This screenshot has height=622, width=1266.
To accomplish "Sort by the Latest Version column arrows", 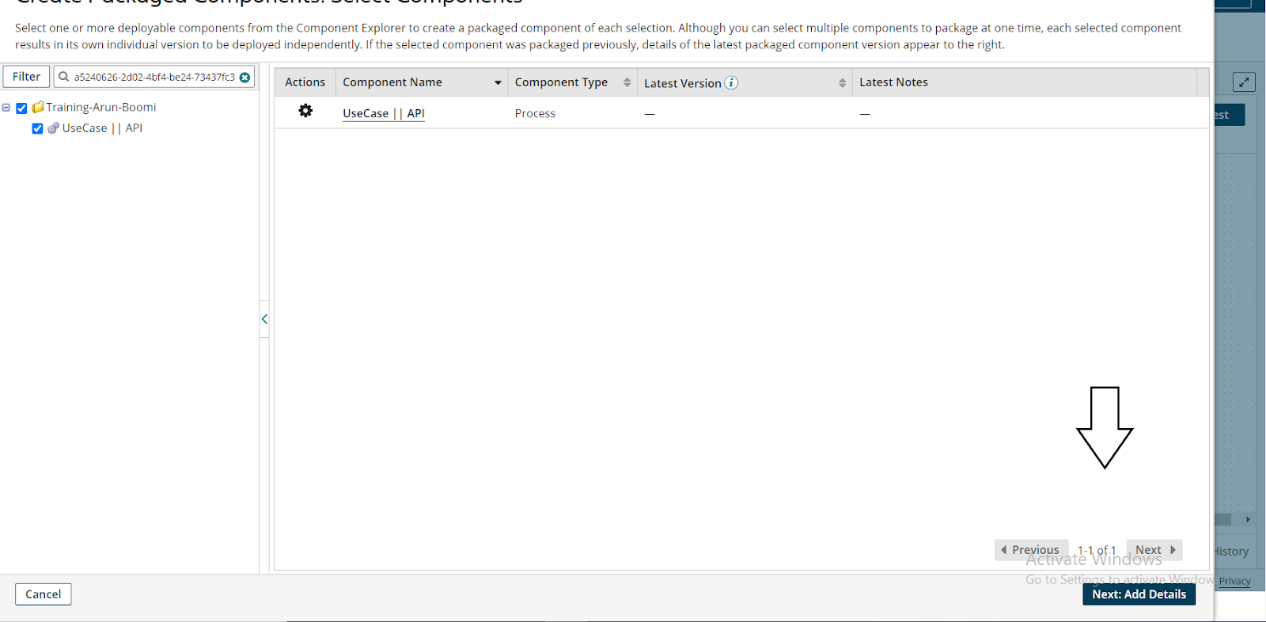I will point(842,83).
